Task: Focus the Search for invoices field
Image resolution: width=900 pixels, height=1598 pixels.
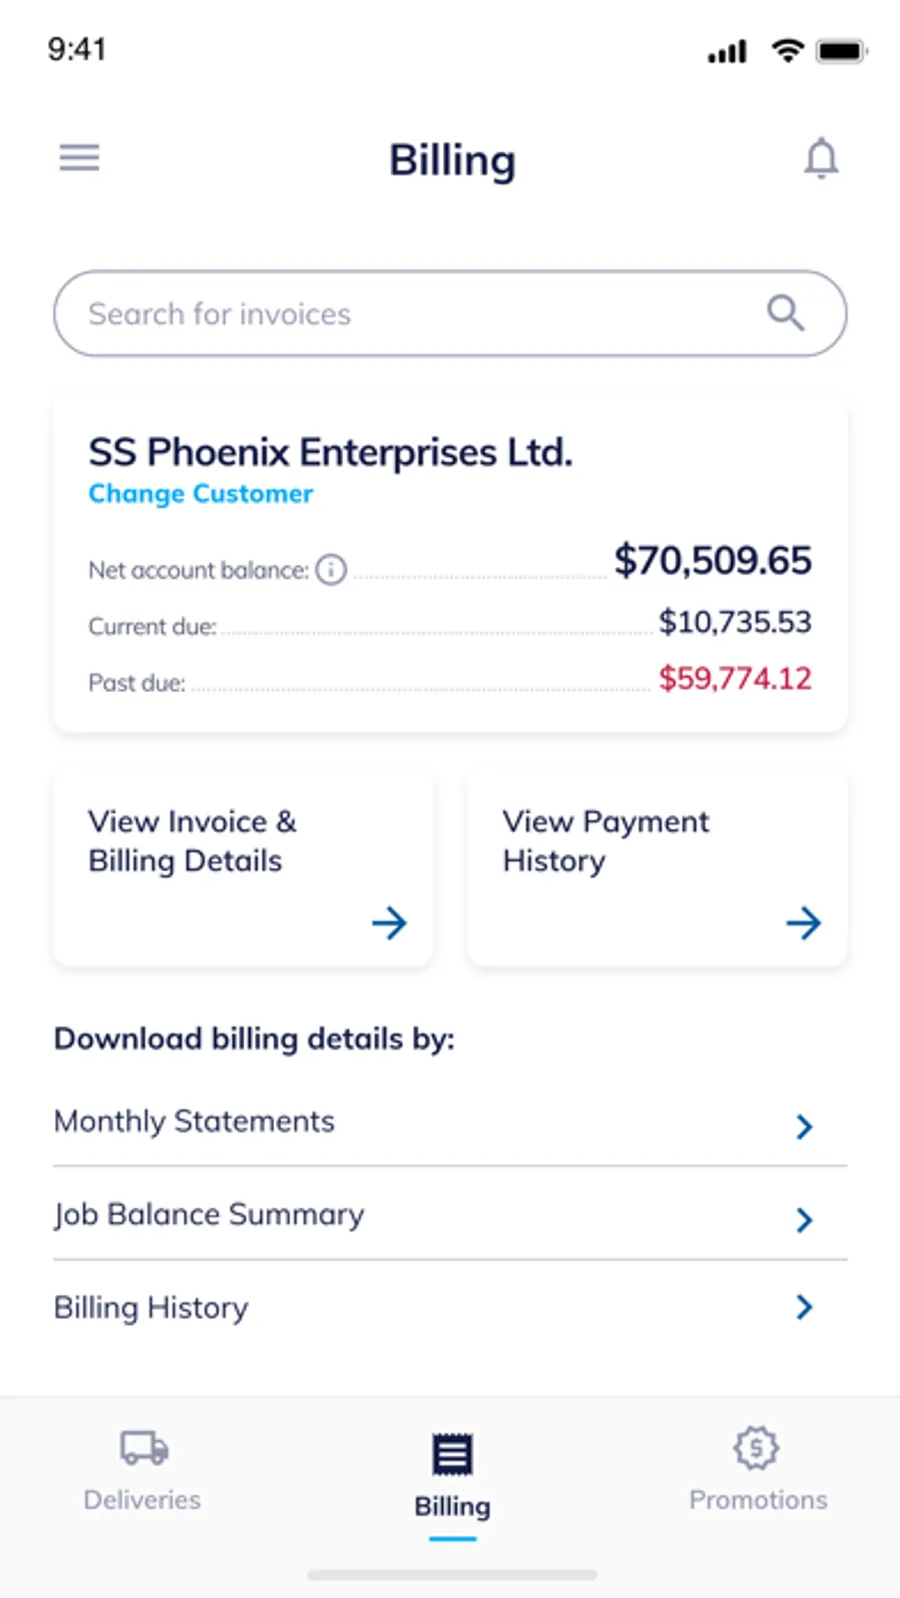Action: click(x=400, y=314)
